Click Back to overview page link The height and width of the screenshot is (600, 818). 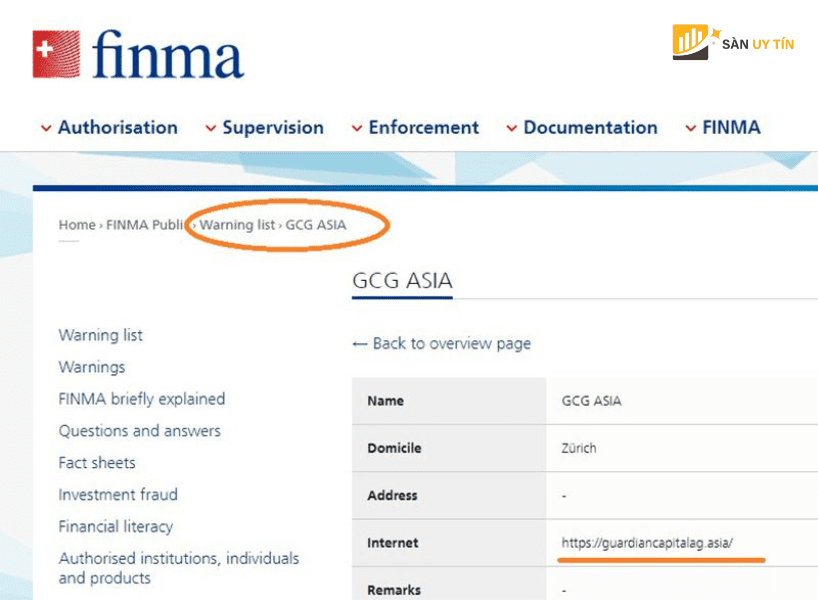[452, 343]
